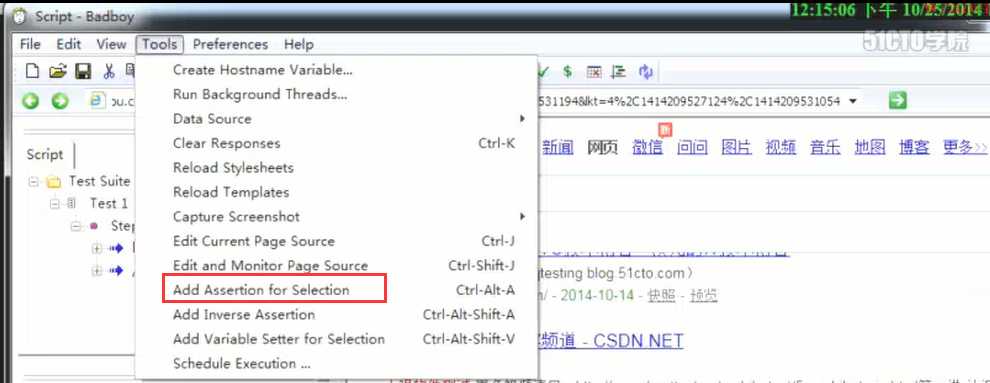Select Run Background Threads... menu entry

(x=337, y=94)
